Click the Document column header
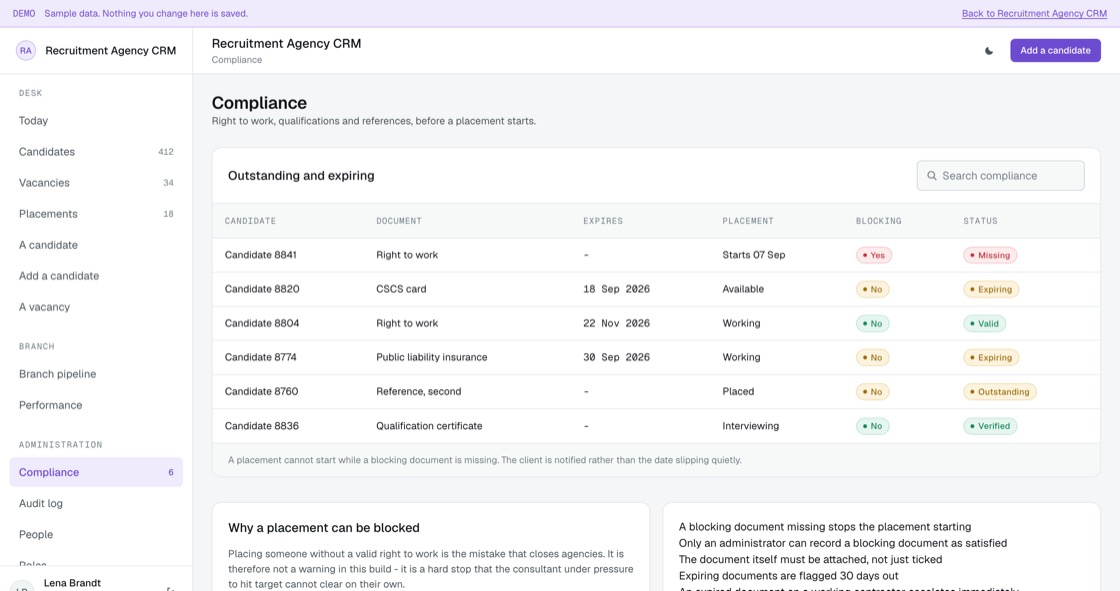This screenshot has width=1120, height=591. [399, 221]
